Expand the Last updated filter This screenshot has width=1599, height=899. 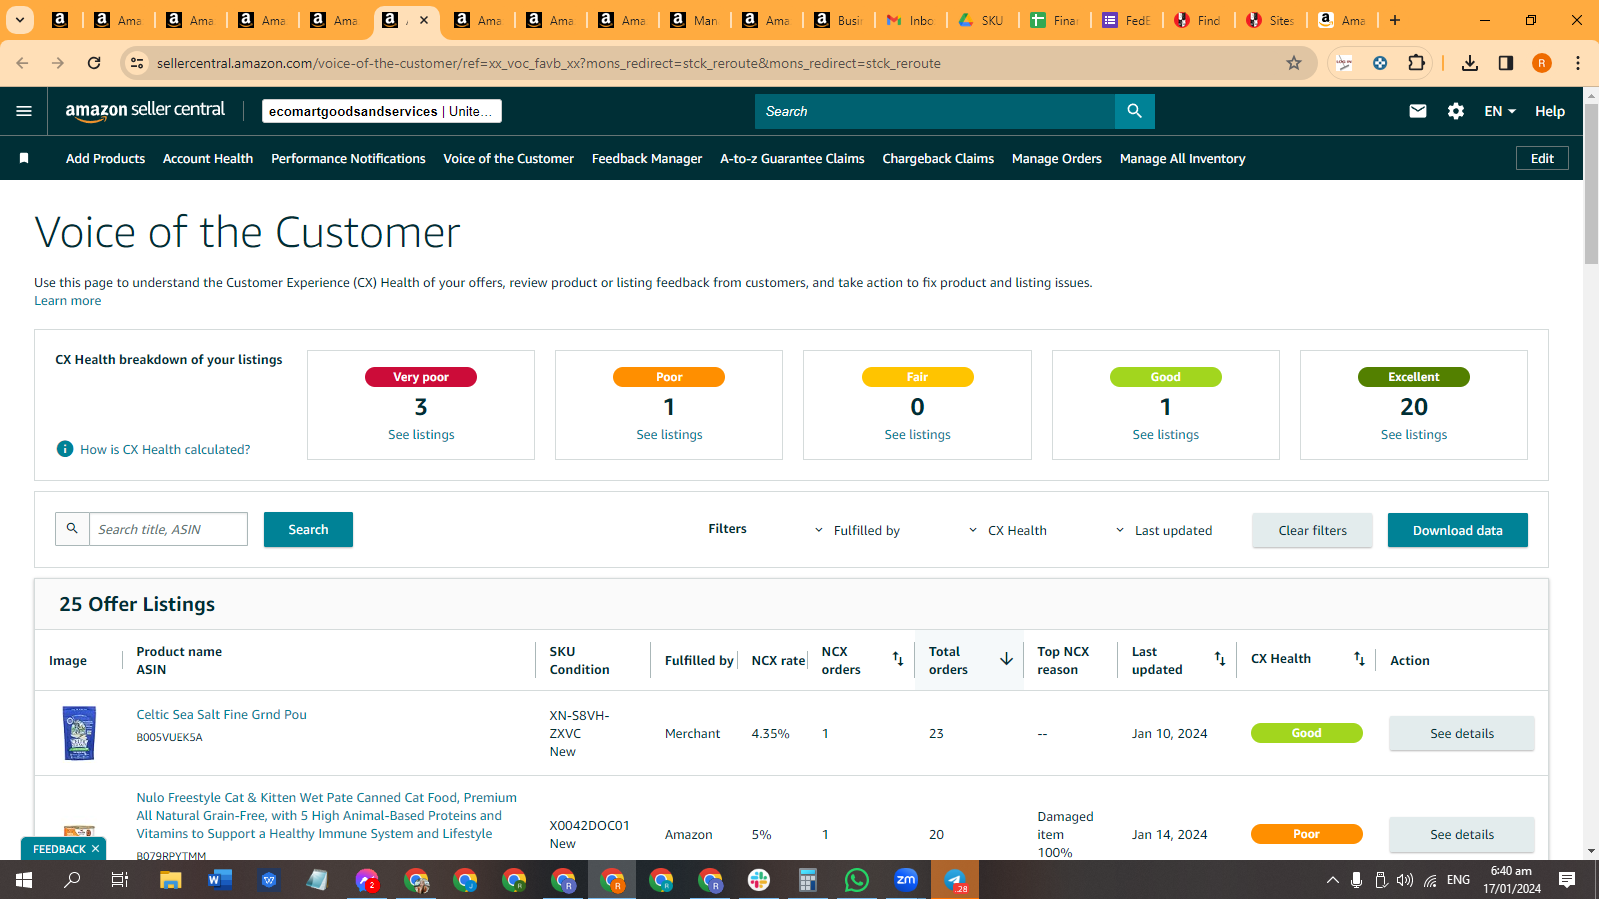(1163, 530)
